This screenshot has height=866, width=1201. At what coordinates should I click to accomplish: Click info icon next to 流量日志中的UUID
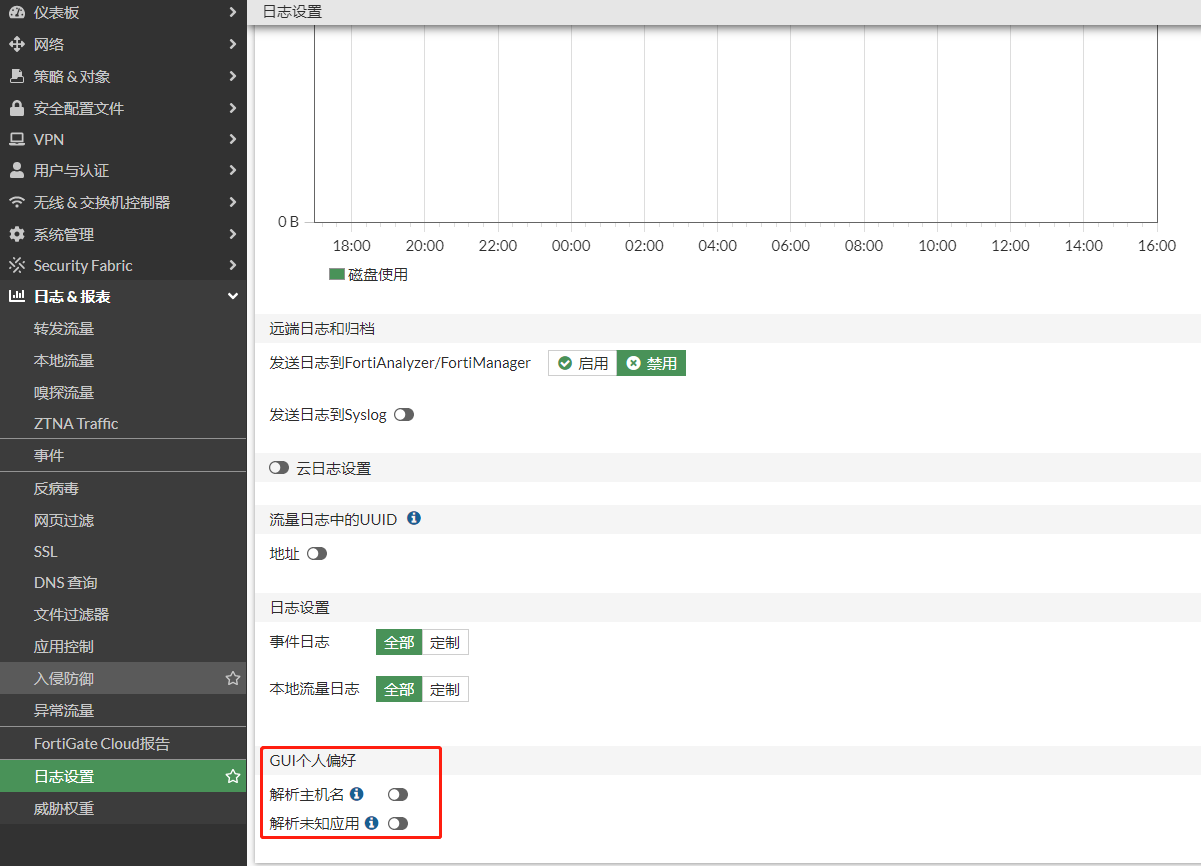[414, 518]
